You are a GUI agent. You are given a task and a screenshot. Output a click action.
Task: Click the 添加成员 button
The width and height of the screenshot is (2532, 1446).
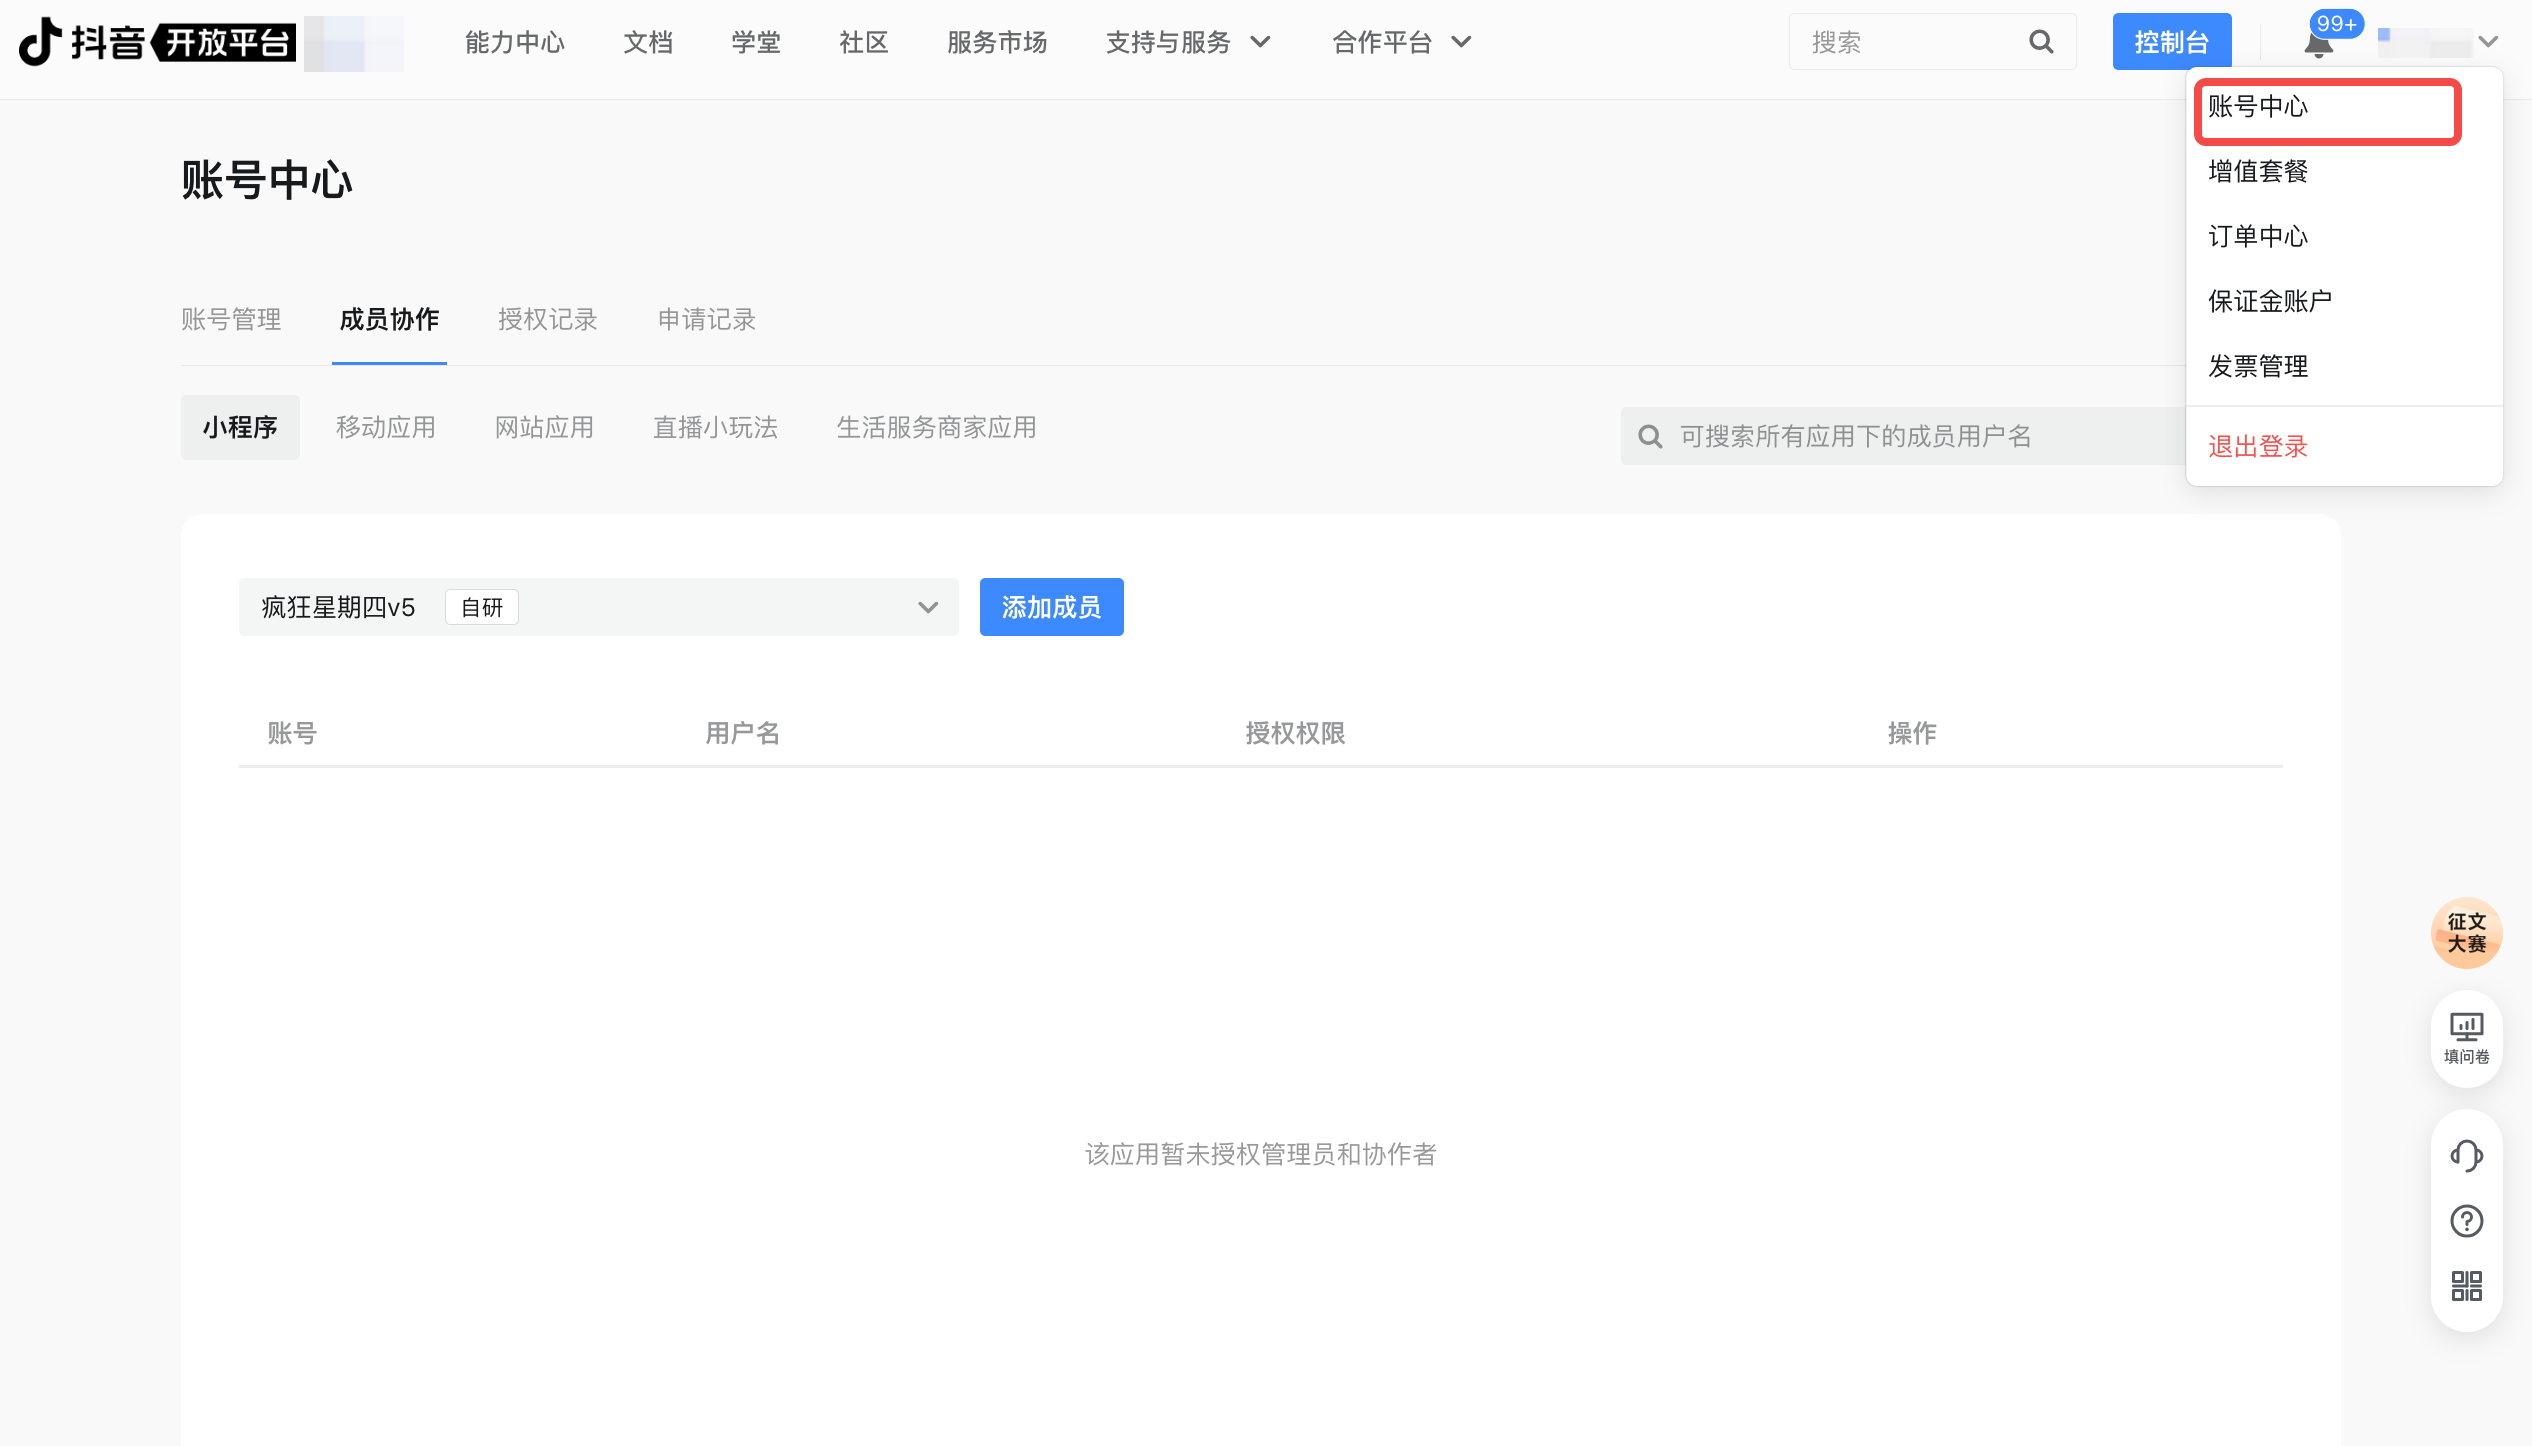coord(1051,607)
